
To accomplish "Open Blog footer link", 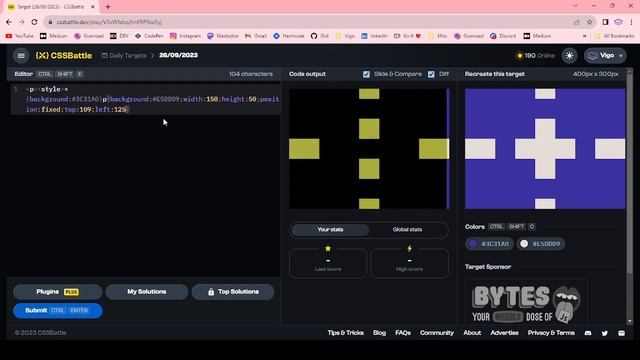I will (x=379, y=333).
